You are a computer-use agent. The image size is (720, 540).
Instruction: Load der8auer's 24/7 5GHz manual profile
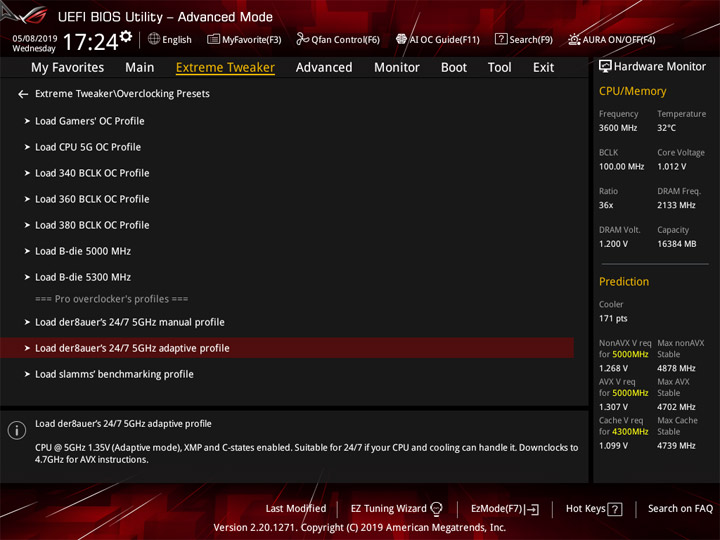pyautogui.click(x=130, y=322)
